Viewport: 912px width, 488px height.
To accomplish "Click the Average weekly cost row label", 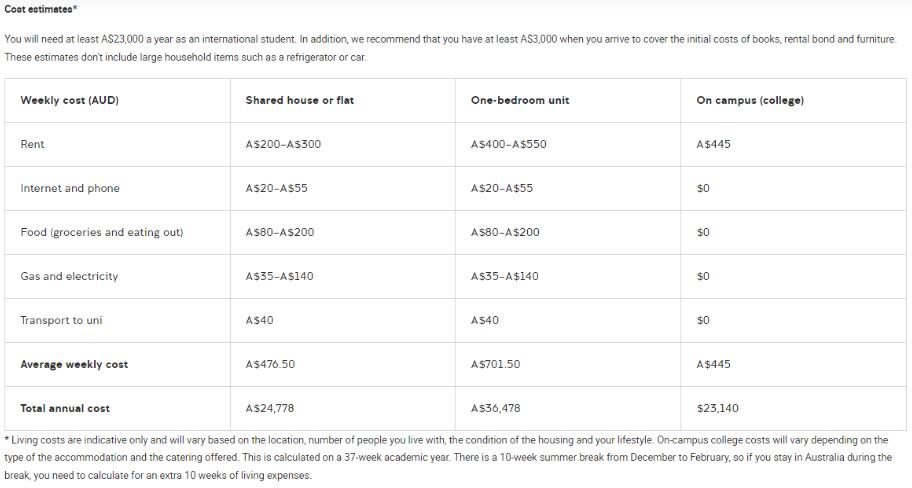I will pyautogui.click(x=74, y=364).
